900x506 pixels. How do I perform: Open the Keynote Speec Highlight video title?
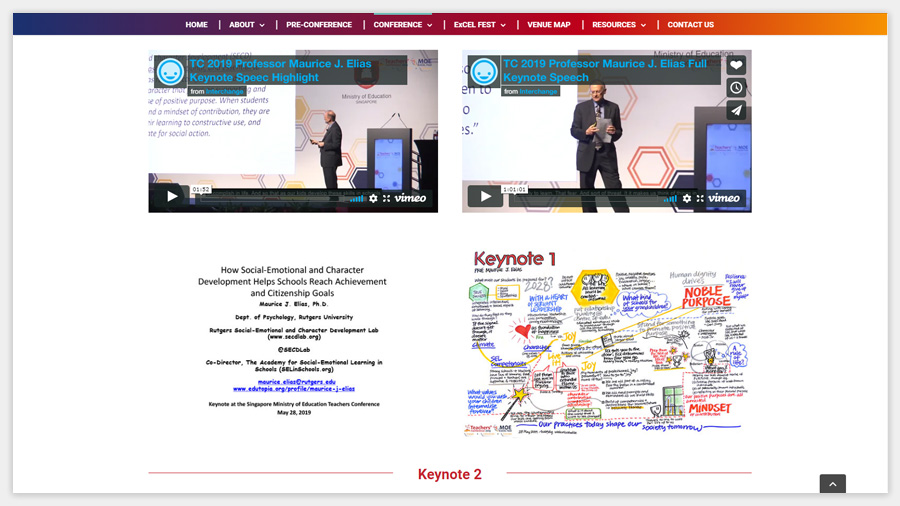(x=280, y=71)
